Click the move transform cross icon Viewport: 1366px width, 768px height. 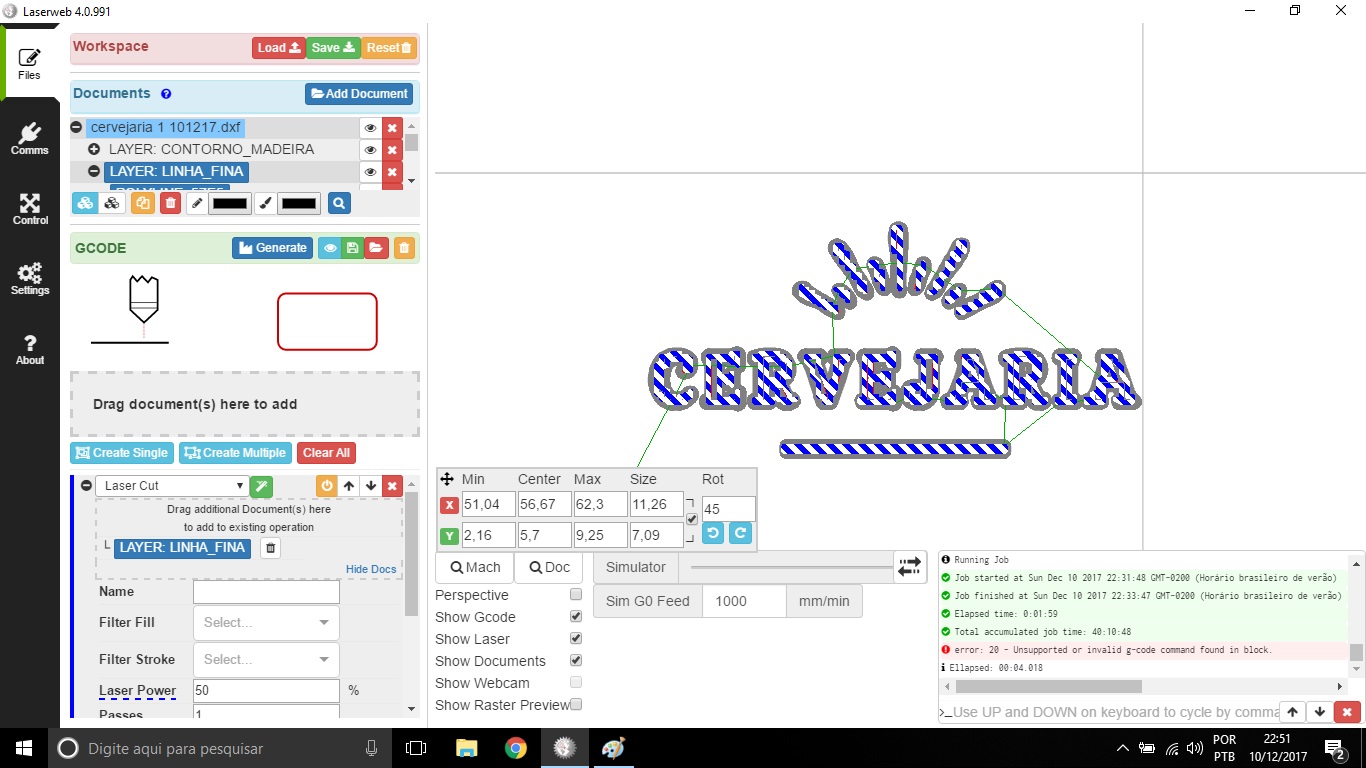447,479
